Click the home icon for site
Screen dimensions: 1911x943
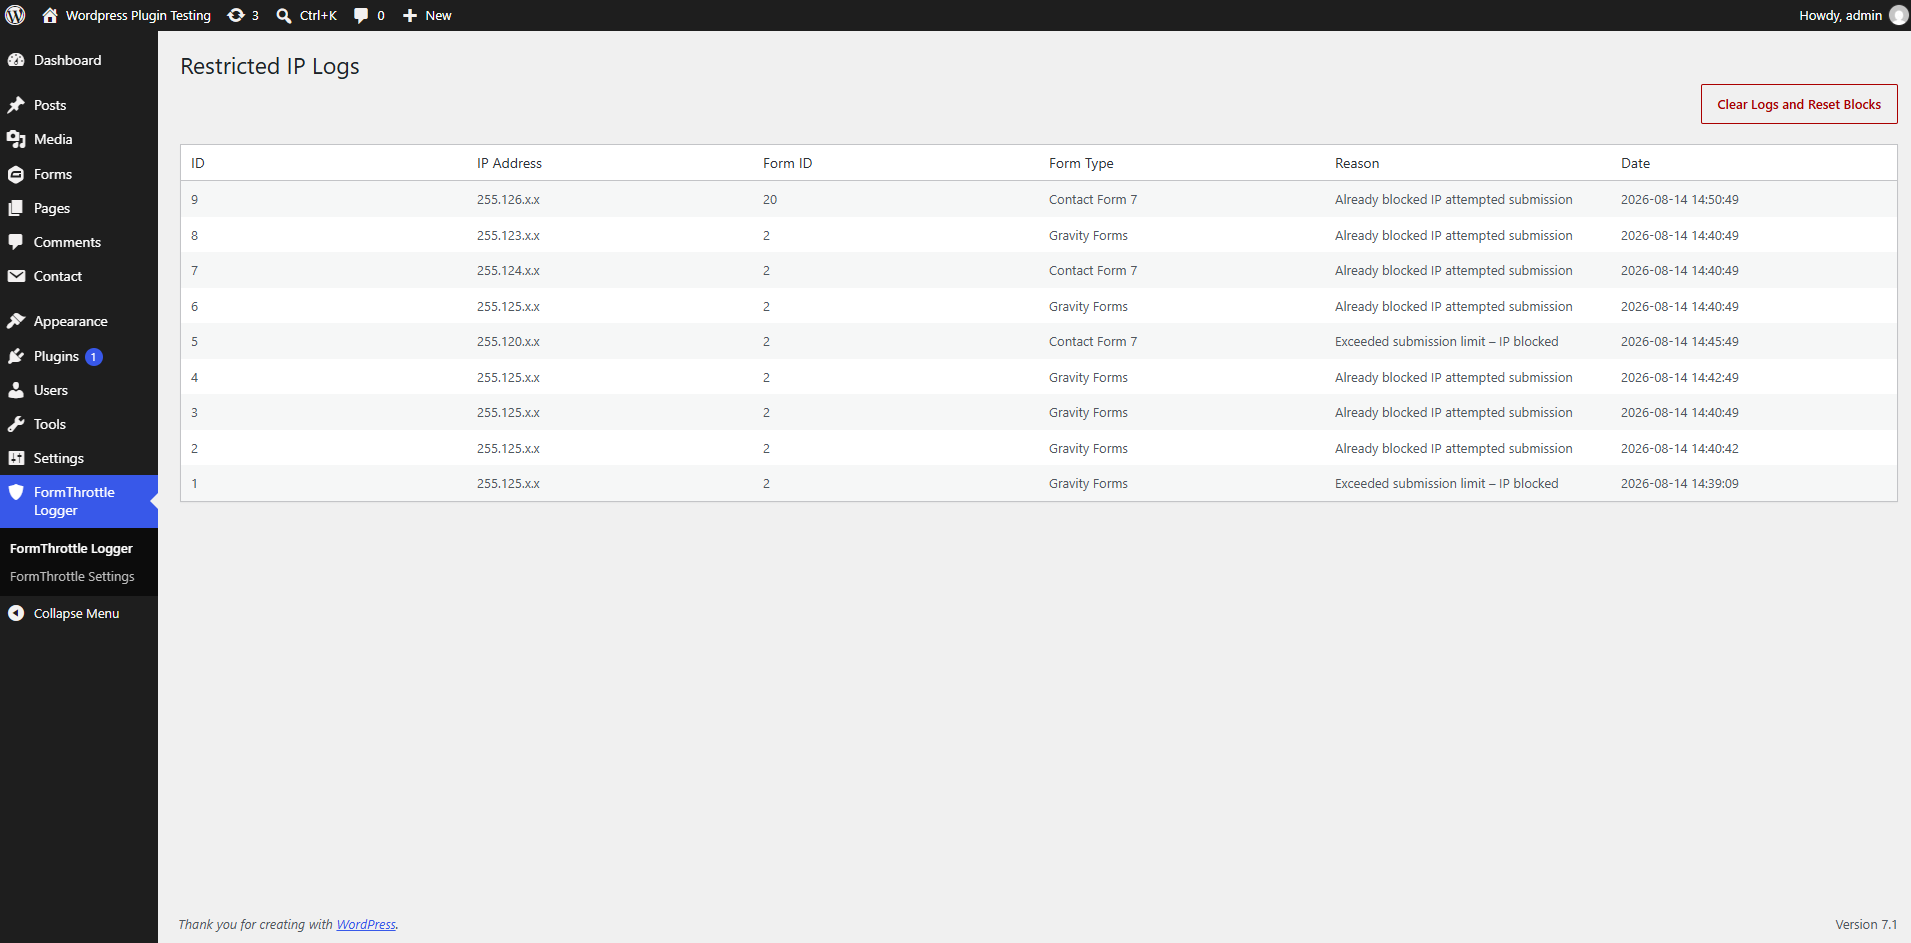coord(50,15)
